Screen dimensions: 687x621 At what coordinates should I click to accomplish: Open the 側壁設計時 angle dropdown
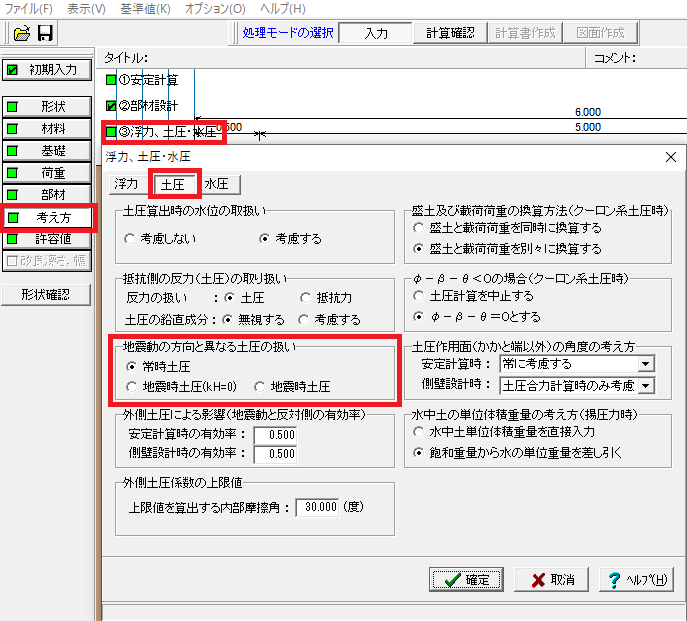[x=577, y=386]
